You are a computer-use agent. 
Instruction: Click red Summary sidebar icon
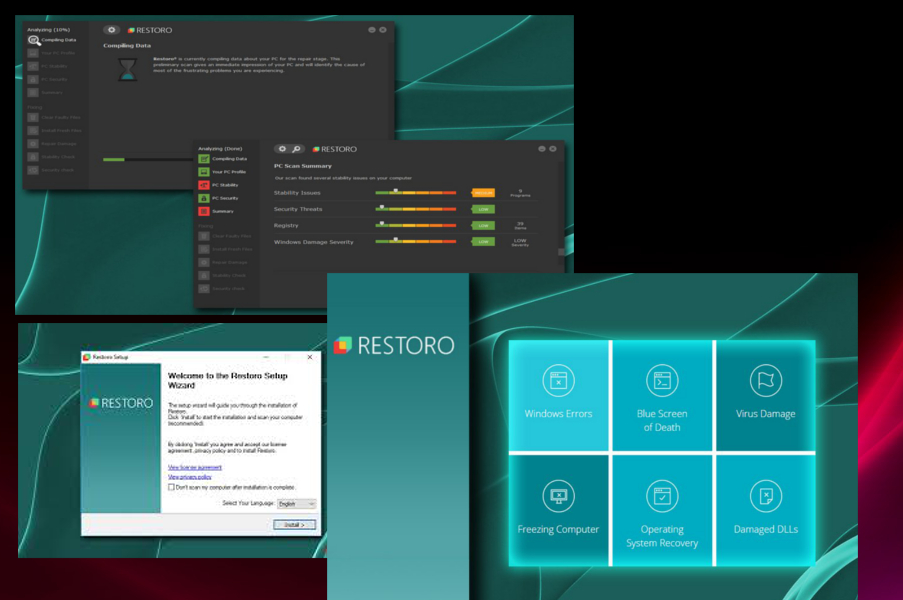pos(204,211)
